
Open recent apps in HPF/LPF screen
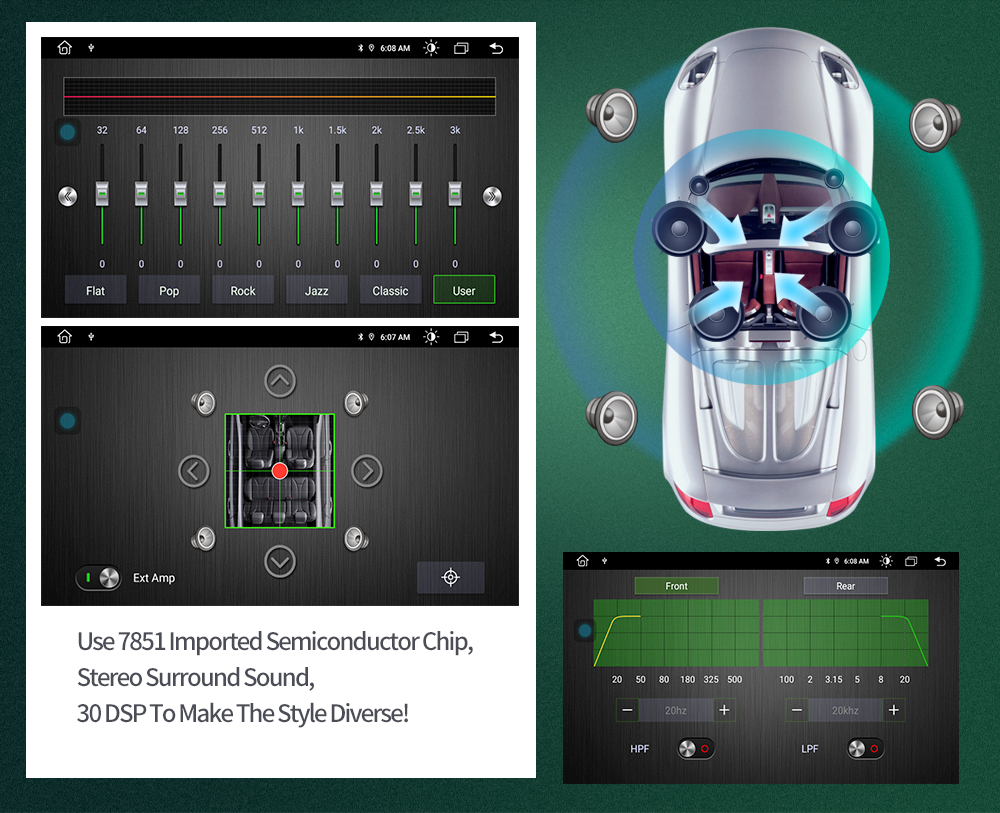(911, 561)
